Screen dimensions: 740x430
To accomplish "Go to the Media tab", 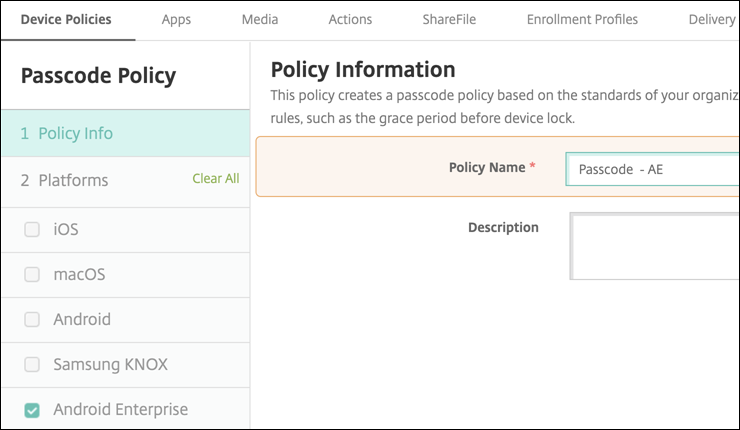I will pos(260,19).
